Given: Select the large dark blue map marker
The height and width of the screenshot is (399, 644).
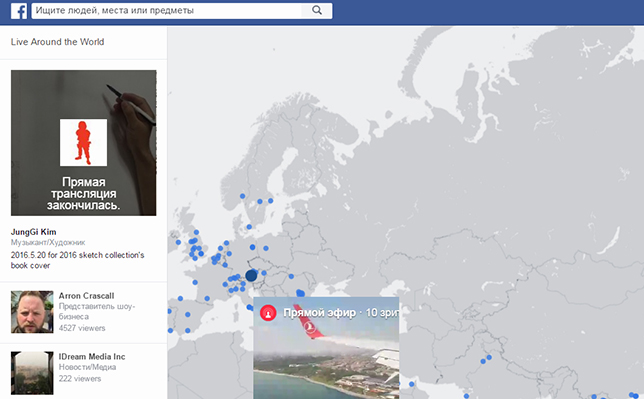Looking at the screenshot, I should click(251, 276).
